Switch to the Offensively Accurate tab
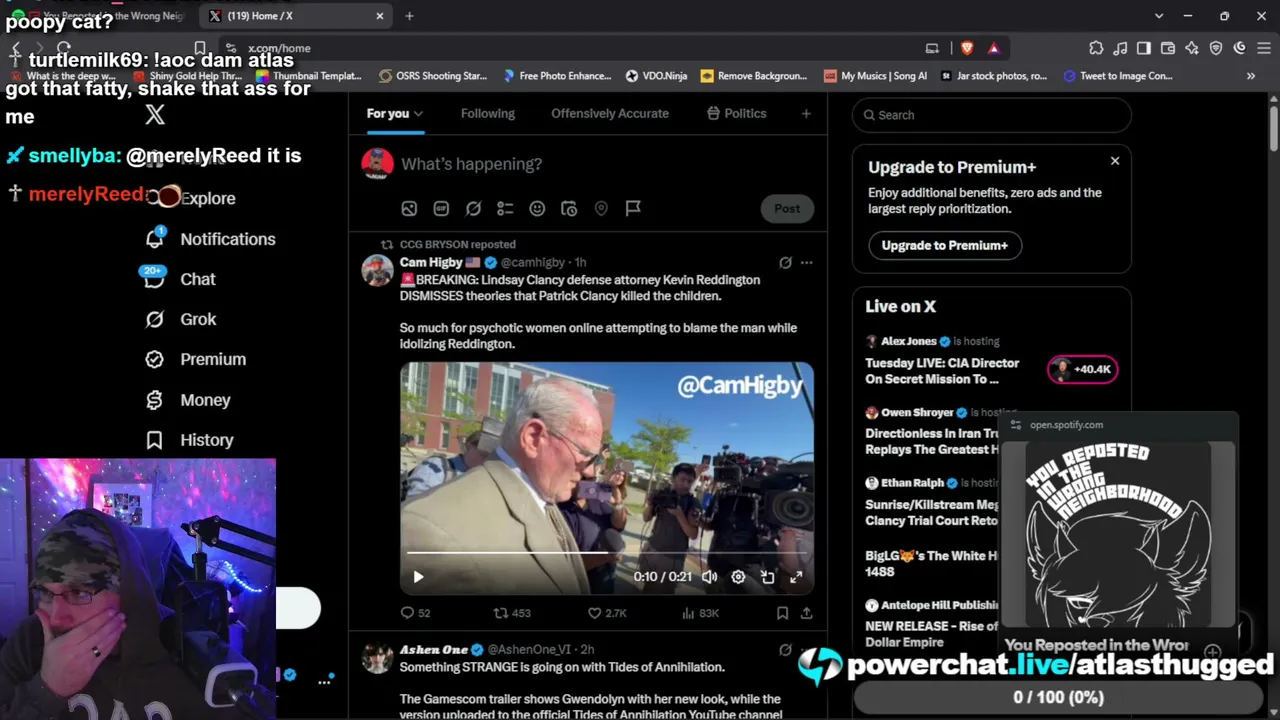 (610, 113)
